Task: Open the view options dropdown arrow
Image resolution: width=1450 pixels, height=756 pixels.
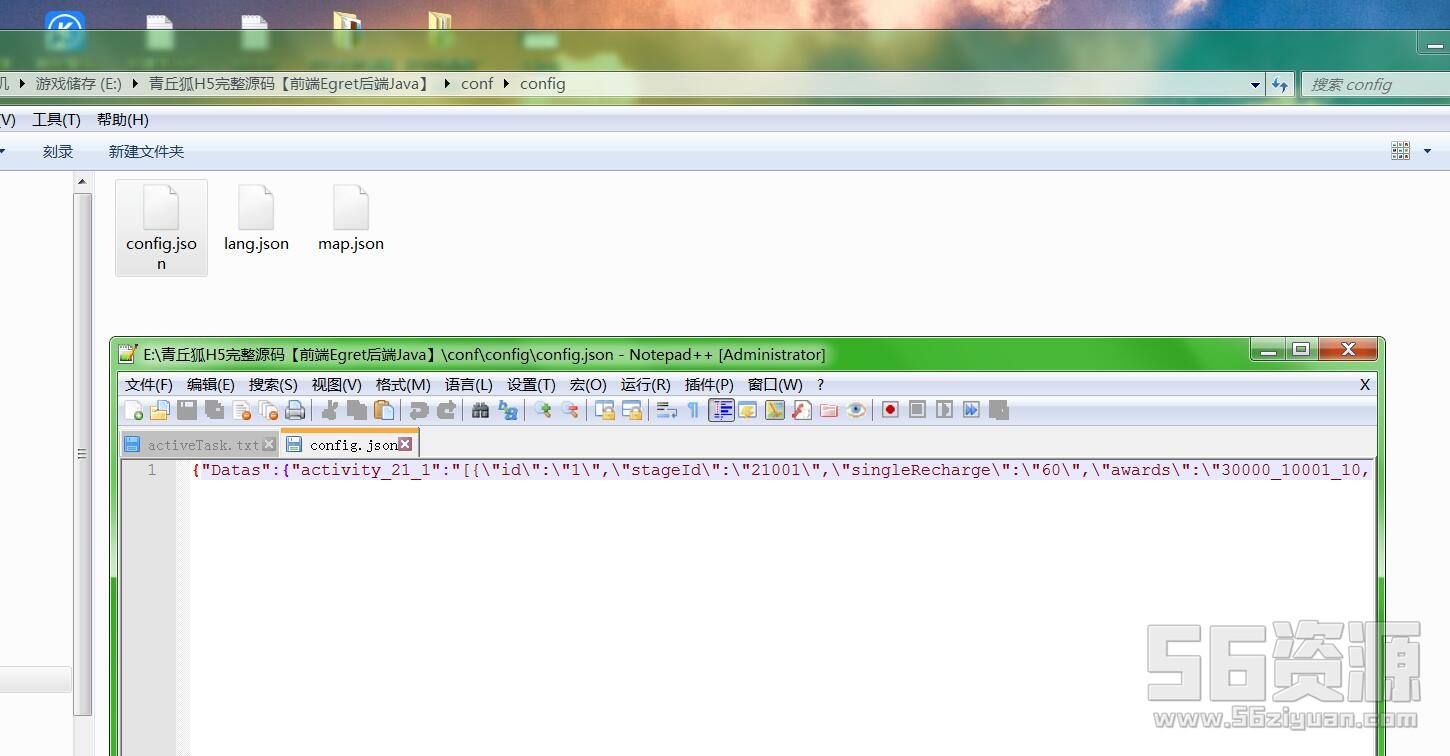Action: pyautogui.click(x=1427, y=151)
